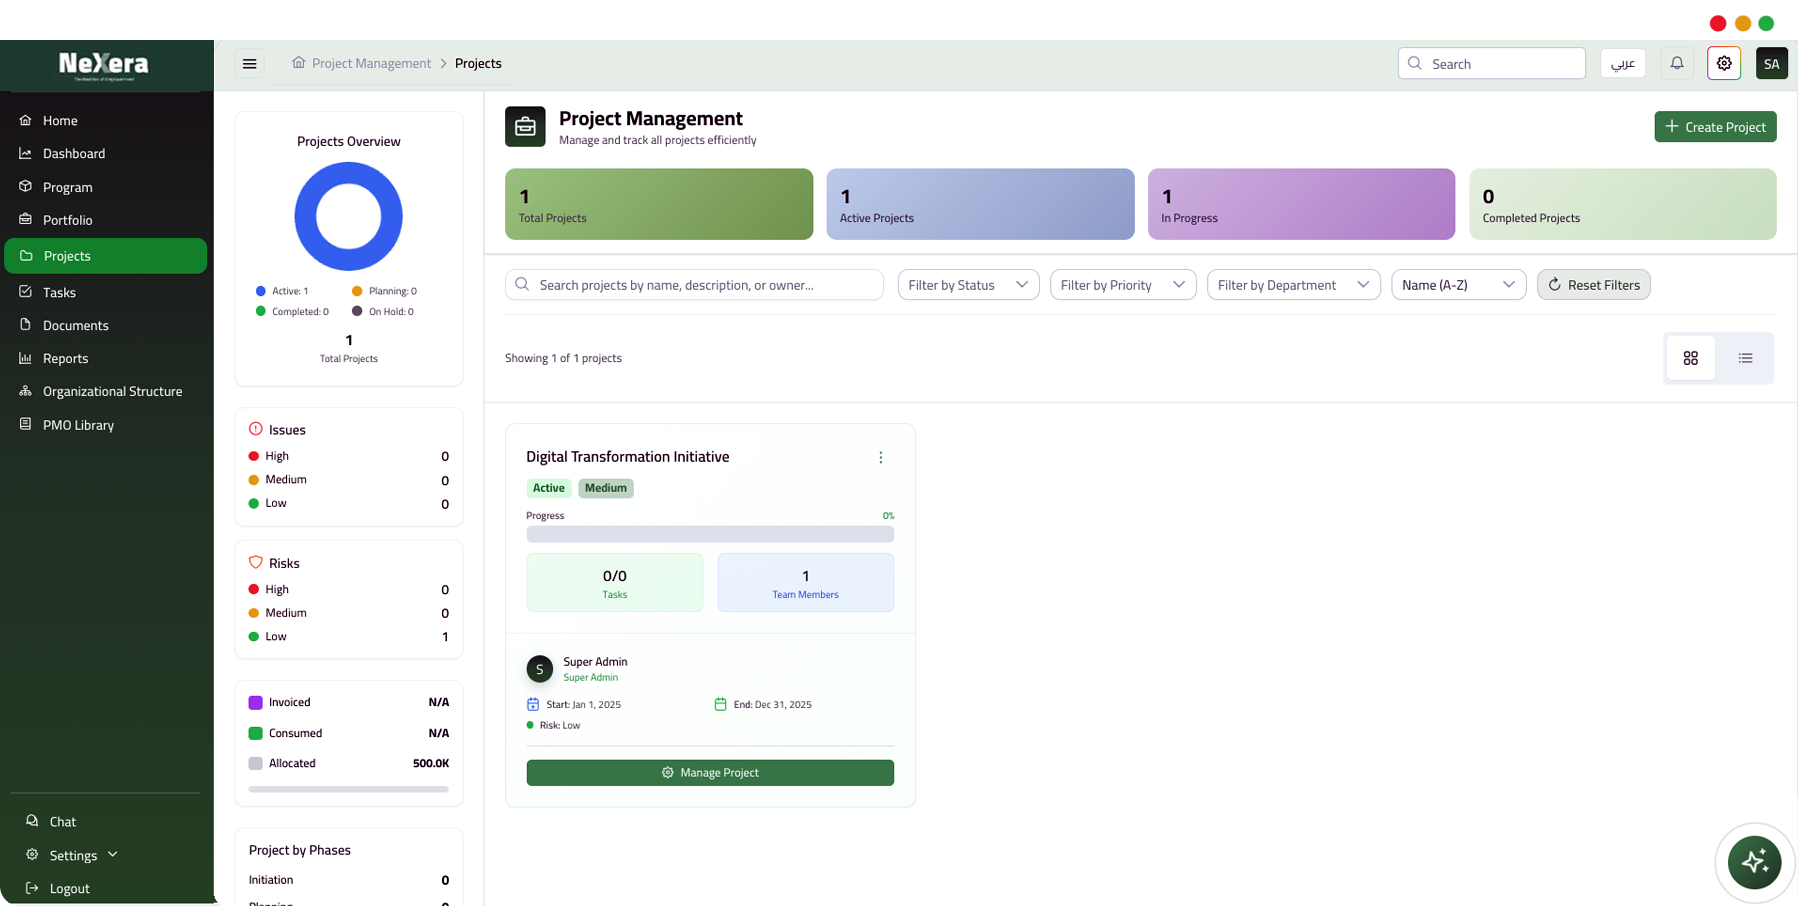The height and width of the screenshot is (906, 1800).
Task: Switch to grid view
Action: coord(1690,358)
